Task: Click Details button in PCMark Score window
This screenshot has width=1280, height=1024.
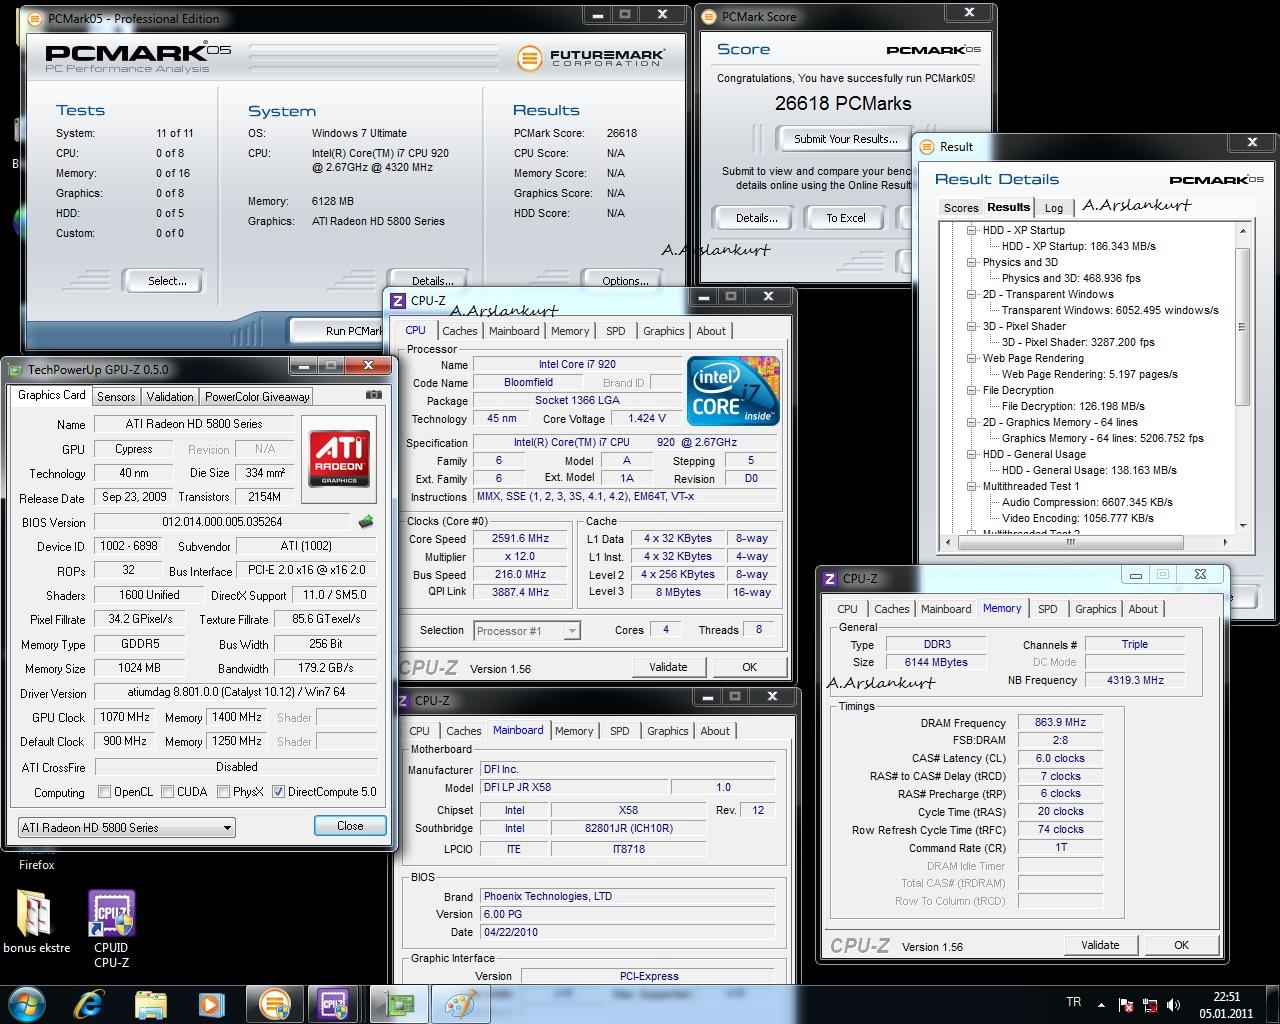Action: [x=757, y=218]
